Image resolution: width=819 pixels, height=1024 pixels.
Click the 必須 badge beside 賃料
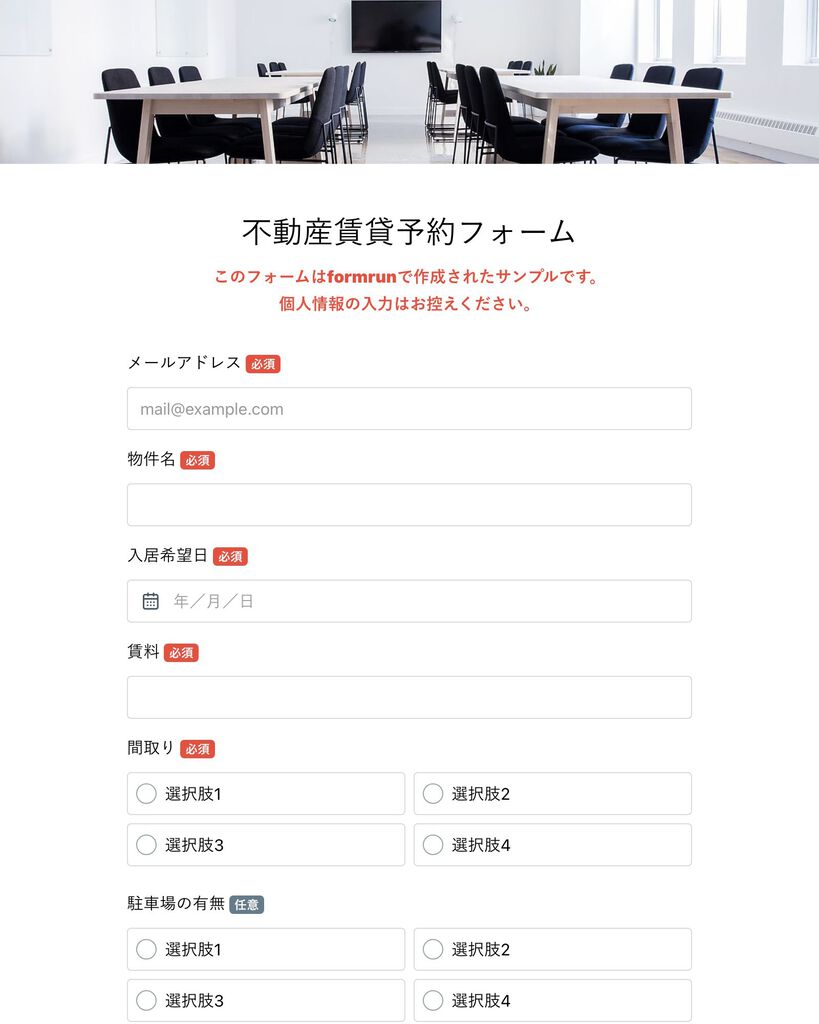[x=181, y=652]
